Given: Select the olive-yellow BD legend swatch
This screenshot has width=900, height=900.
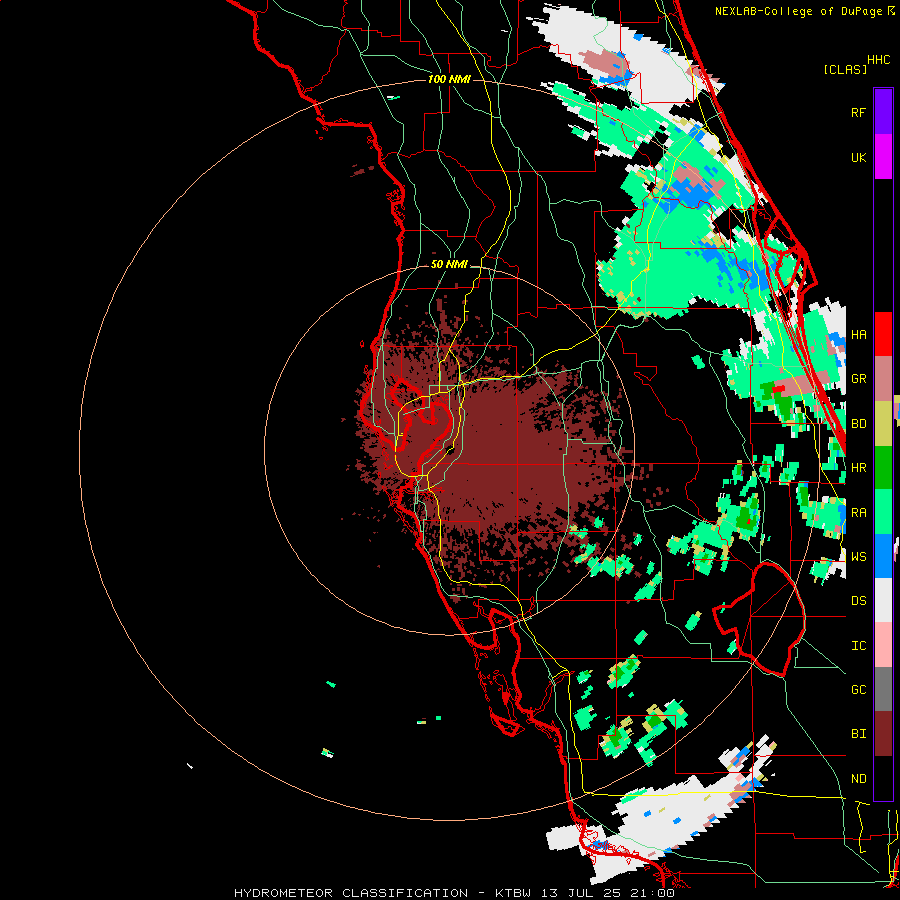Looking at the screenshot, I should coord(883,424).
